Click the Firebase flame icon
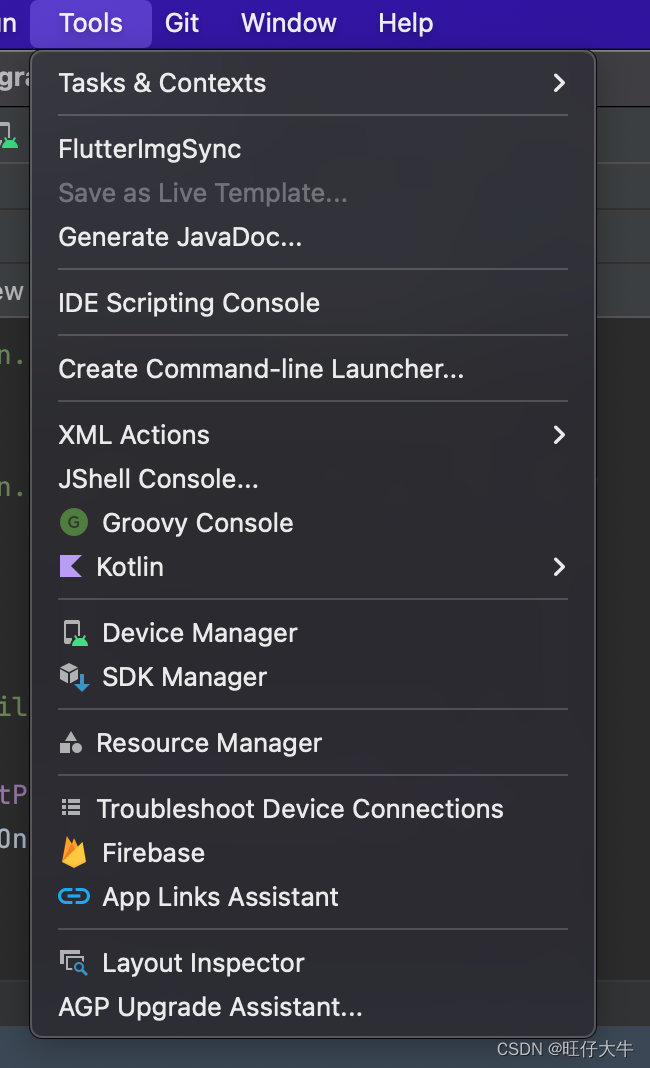The width and height of the screenshot is (650, 1068). pyautogui.click(x=74, y=853)
